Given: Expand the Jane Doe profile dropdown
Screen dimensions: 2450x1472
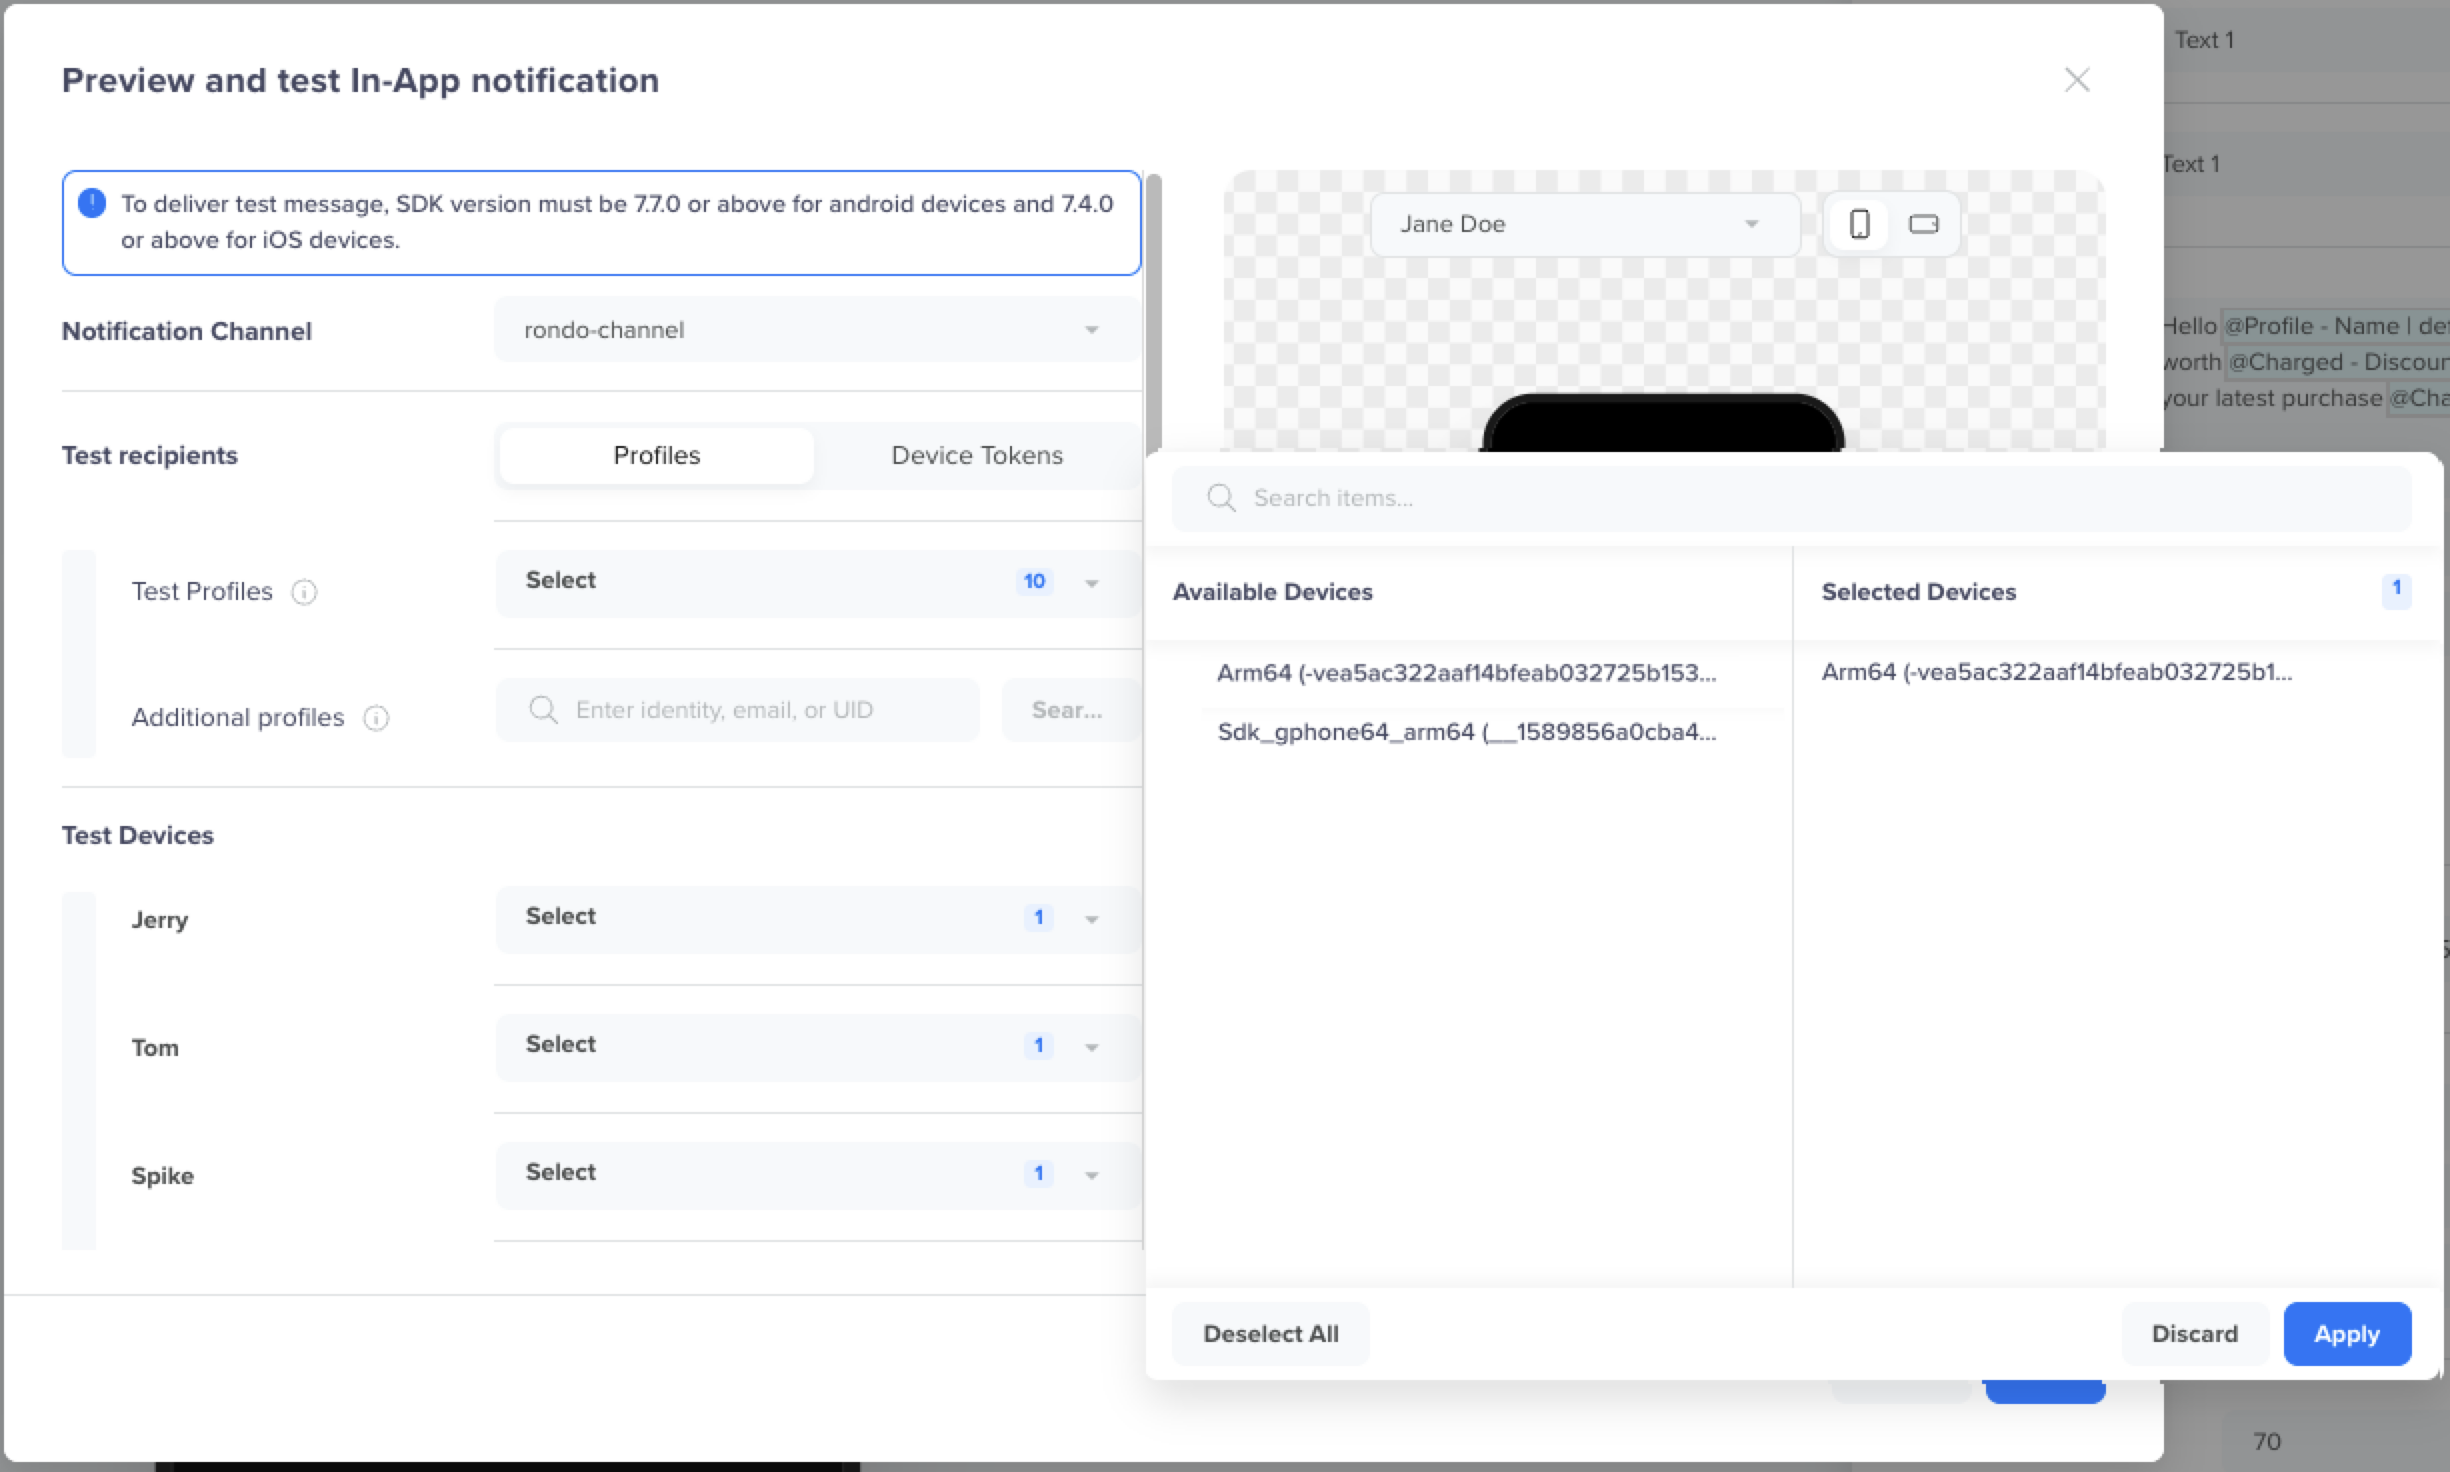Looking at the screenshot, I should pyautogui.click(x=1584, y=224).
